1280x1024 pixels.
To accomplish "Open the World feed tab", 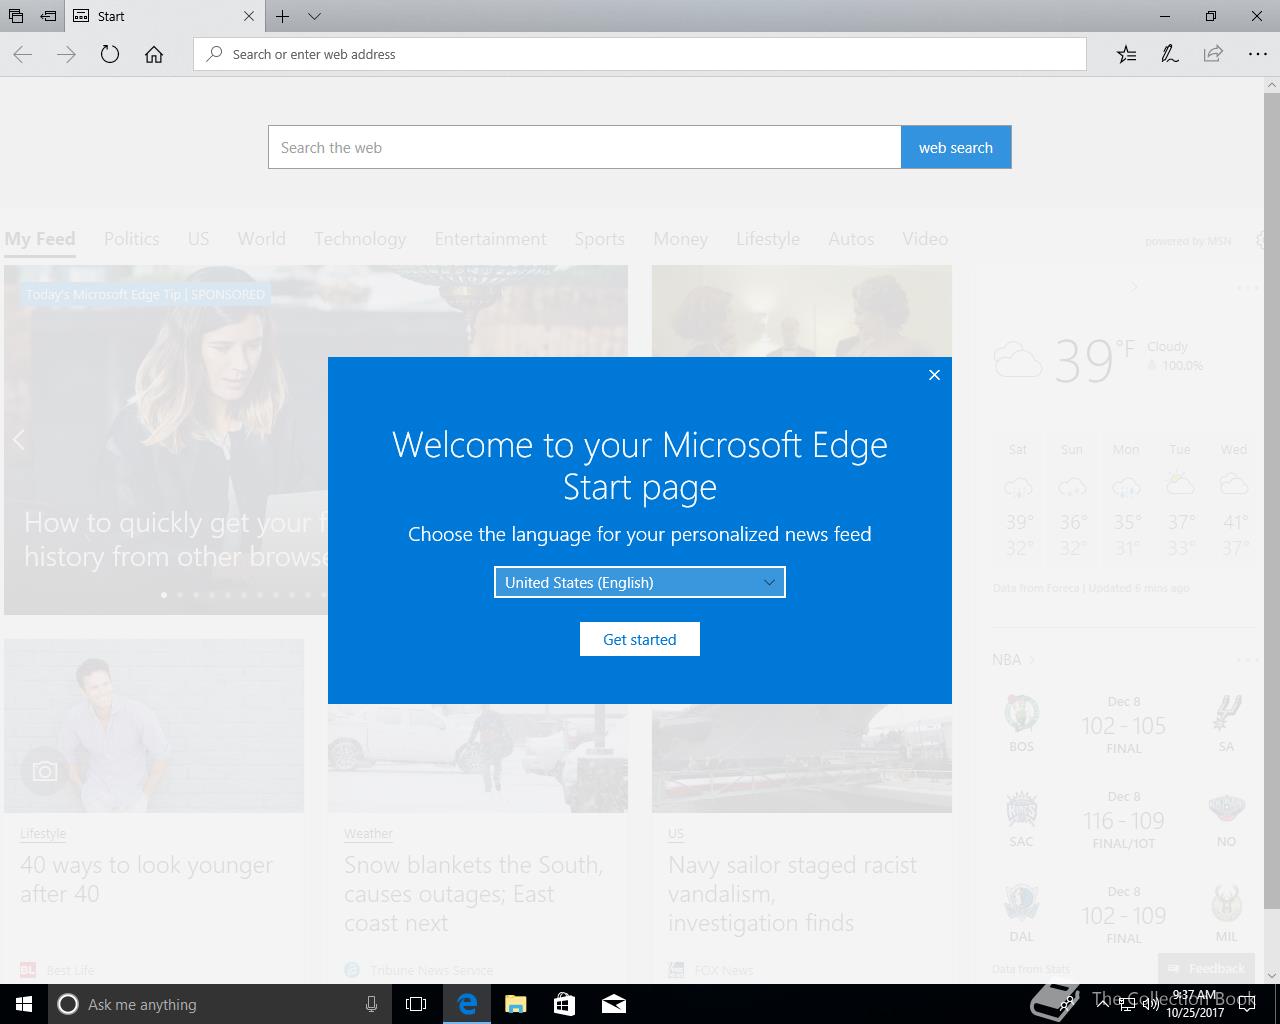I will coord(262,239).
